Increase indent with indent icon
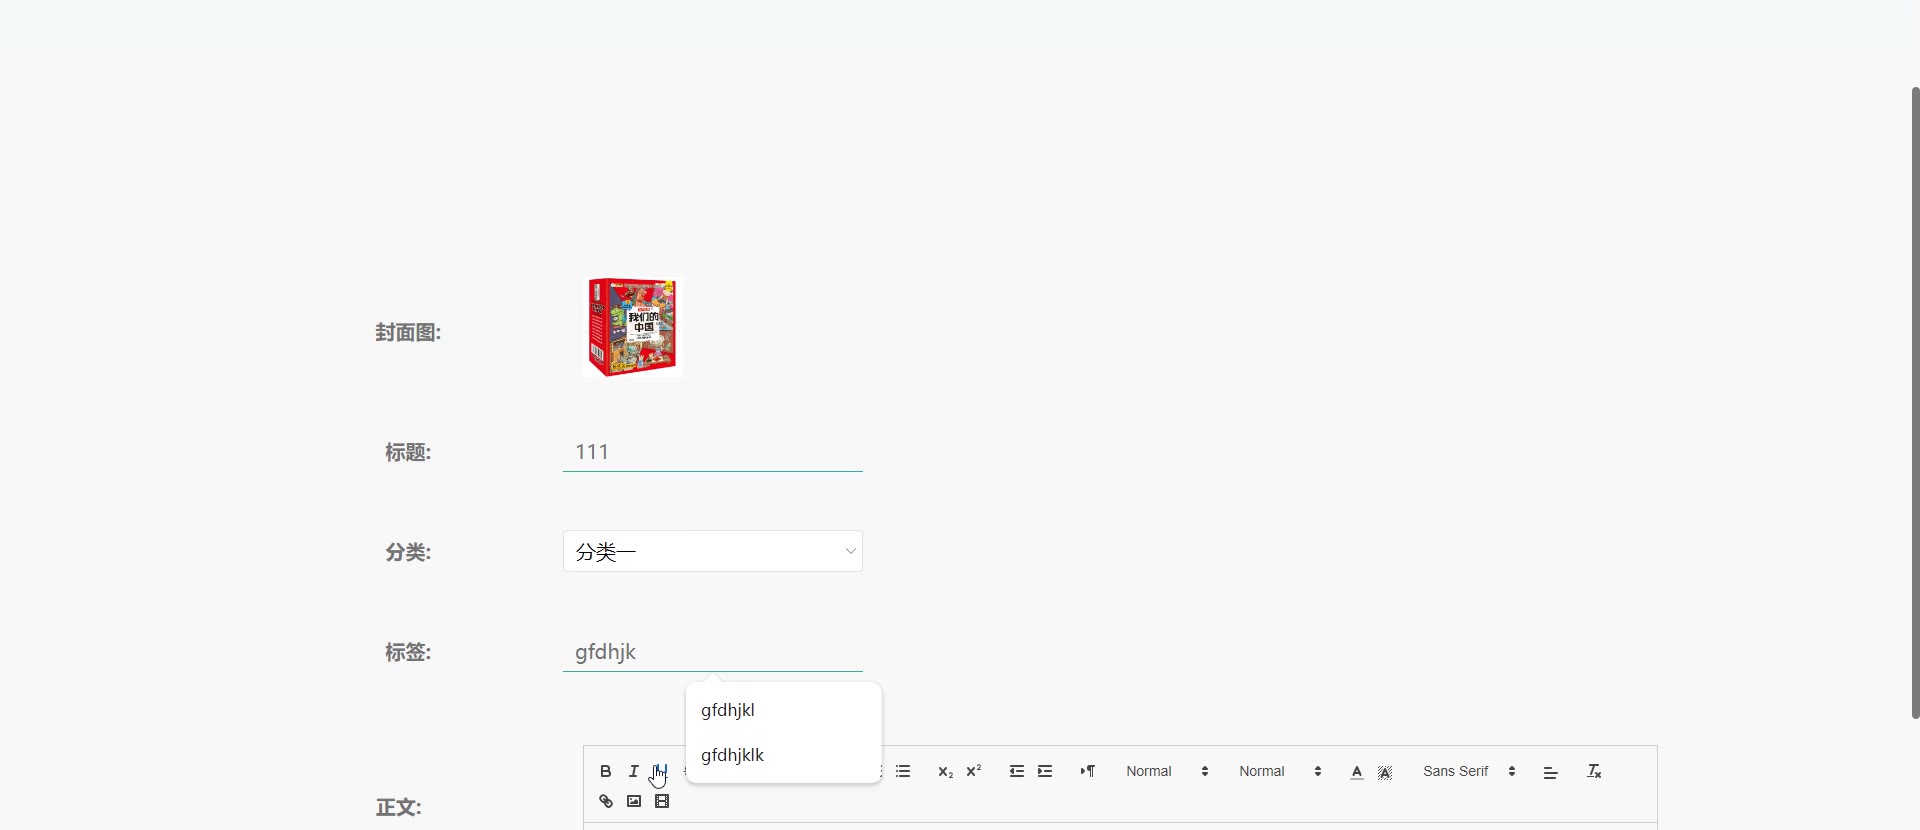This screenshot has width=1920, height=830. [1045, 771]
